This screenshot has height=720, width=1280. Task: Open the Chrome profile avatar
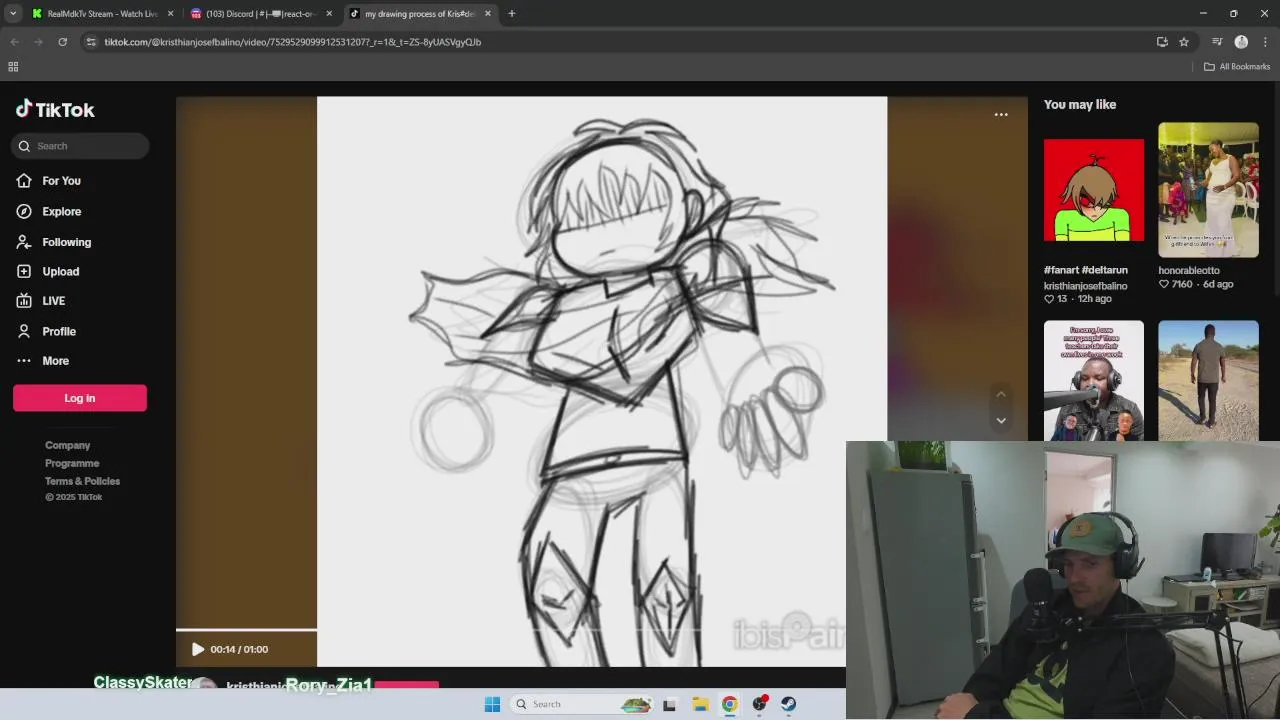(x=1241, y=42)
